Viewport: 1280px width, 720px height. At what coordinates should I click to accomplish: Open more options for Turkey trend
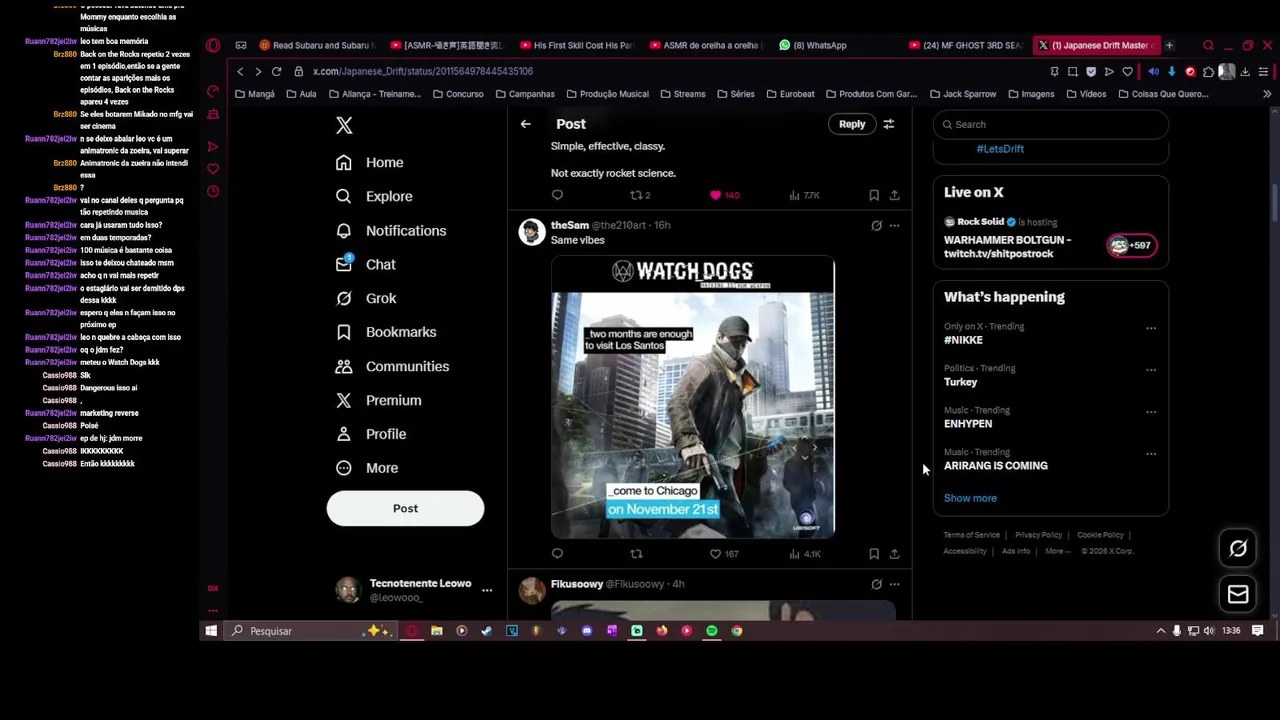[x=1151, y=370]
